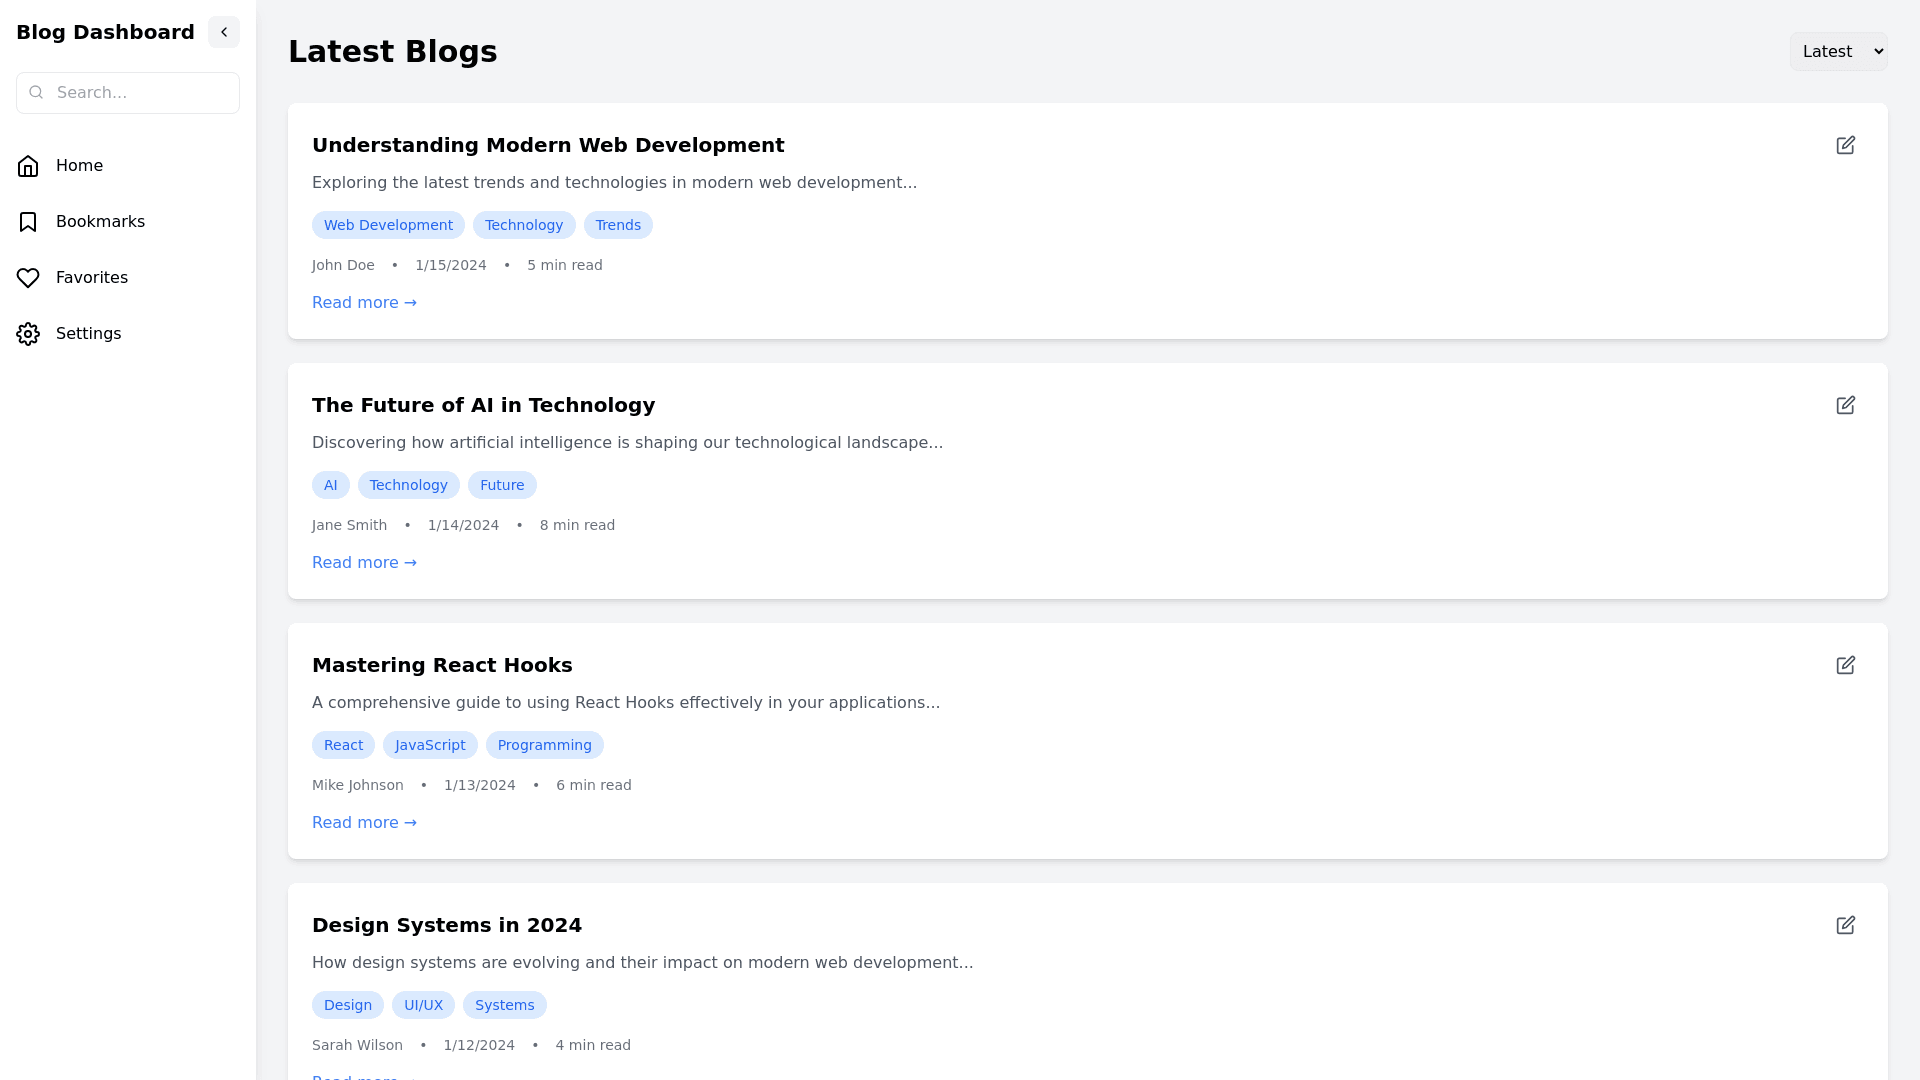The width and height of the screenshot is (1920, 1080).
Task: Edit the Design Systems in 2024 post
Action: [1845, 925]
